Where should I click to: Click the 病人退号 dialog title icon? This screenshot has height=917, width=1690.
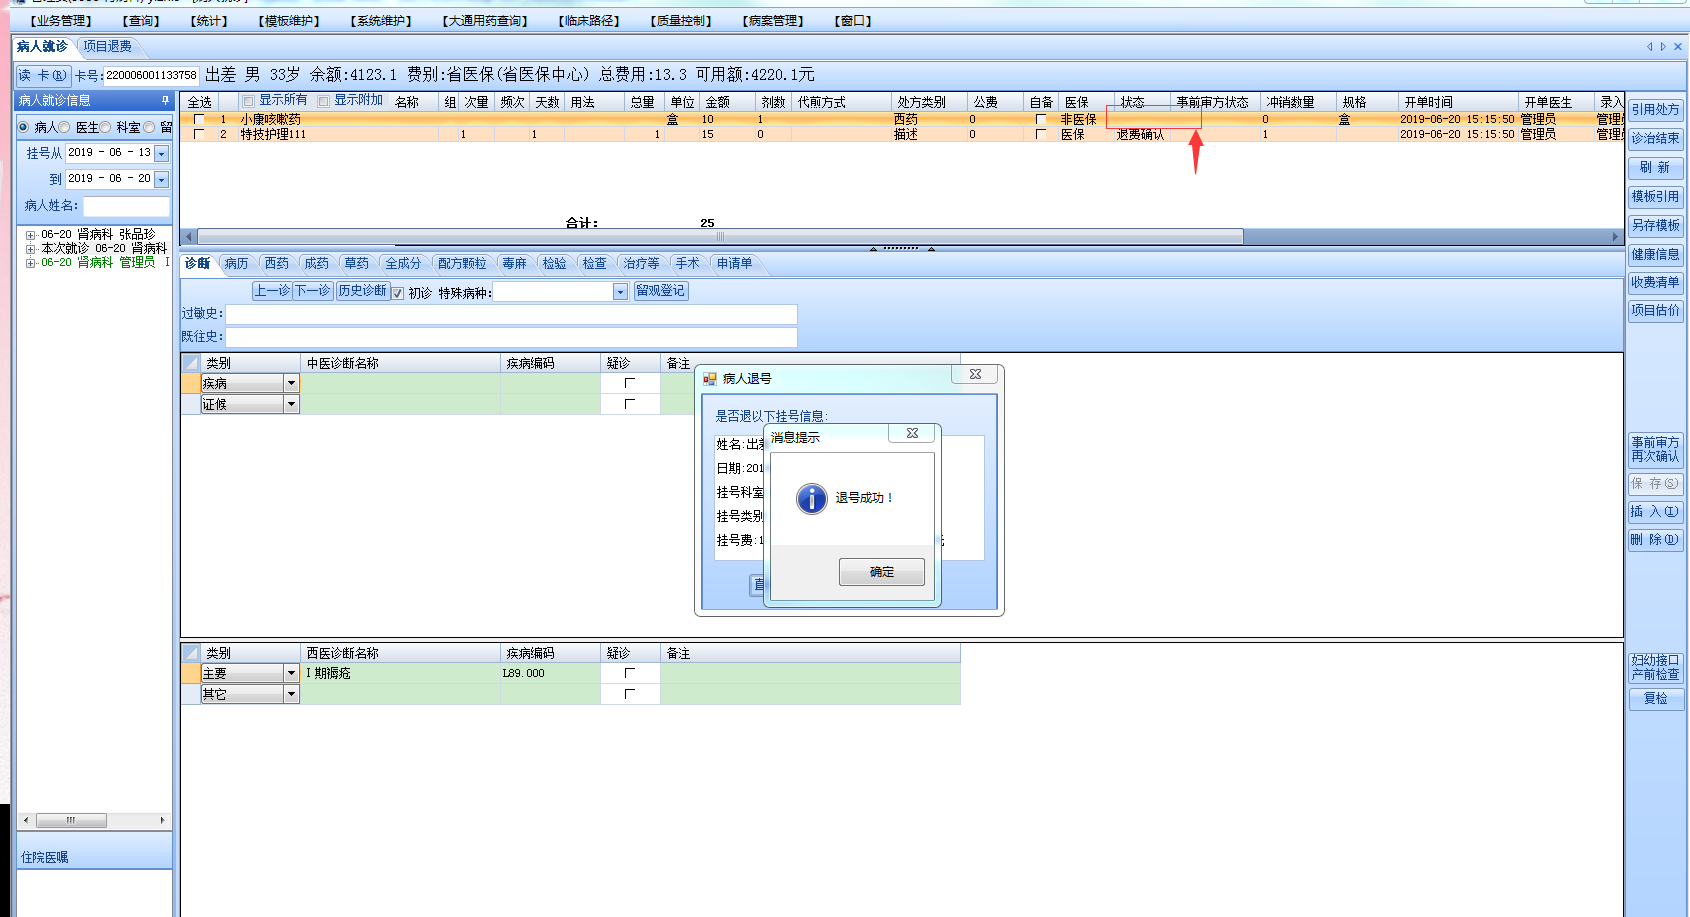click(x=710, y=378)
